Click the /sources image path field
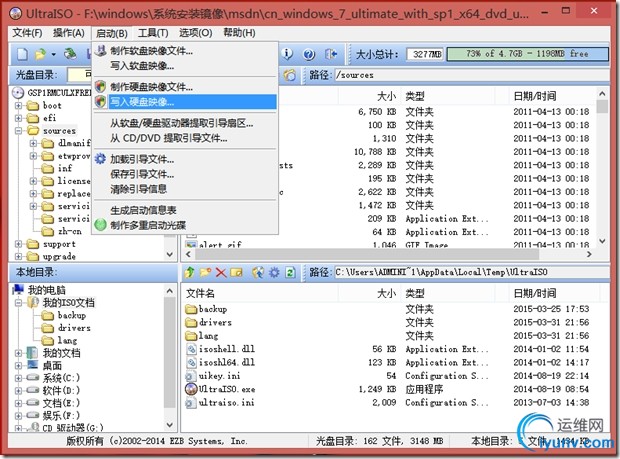Viewport: 620px width, 459px height. click(x=471, y=75)
